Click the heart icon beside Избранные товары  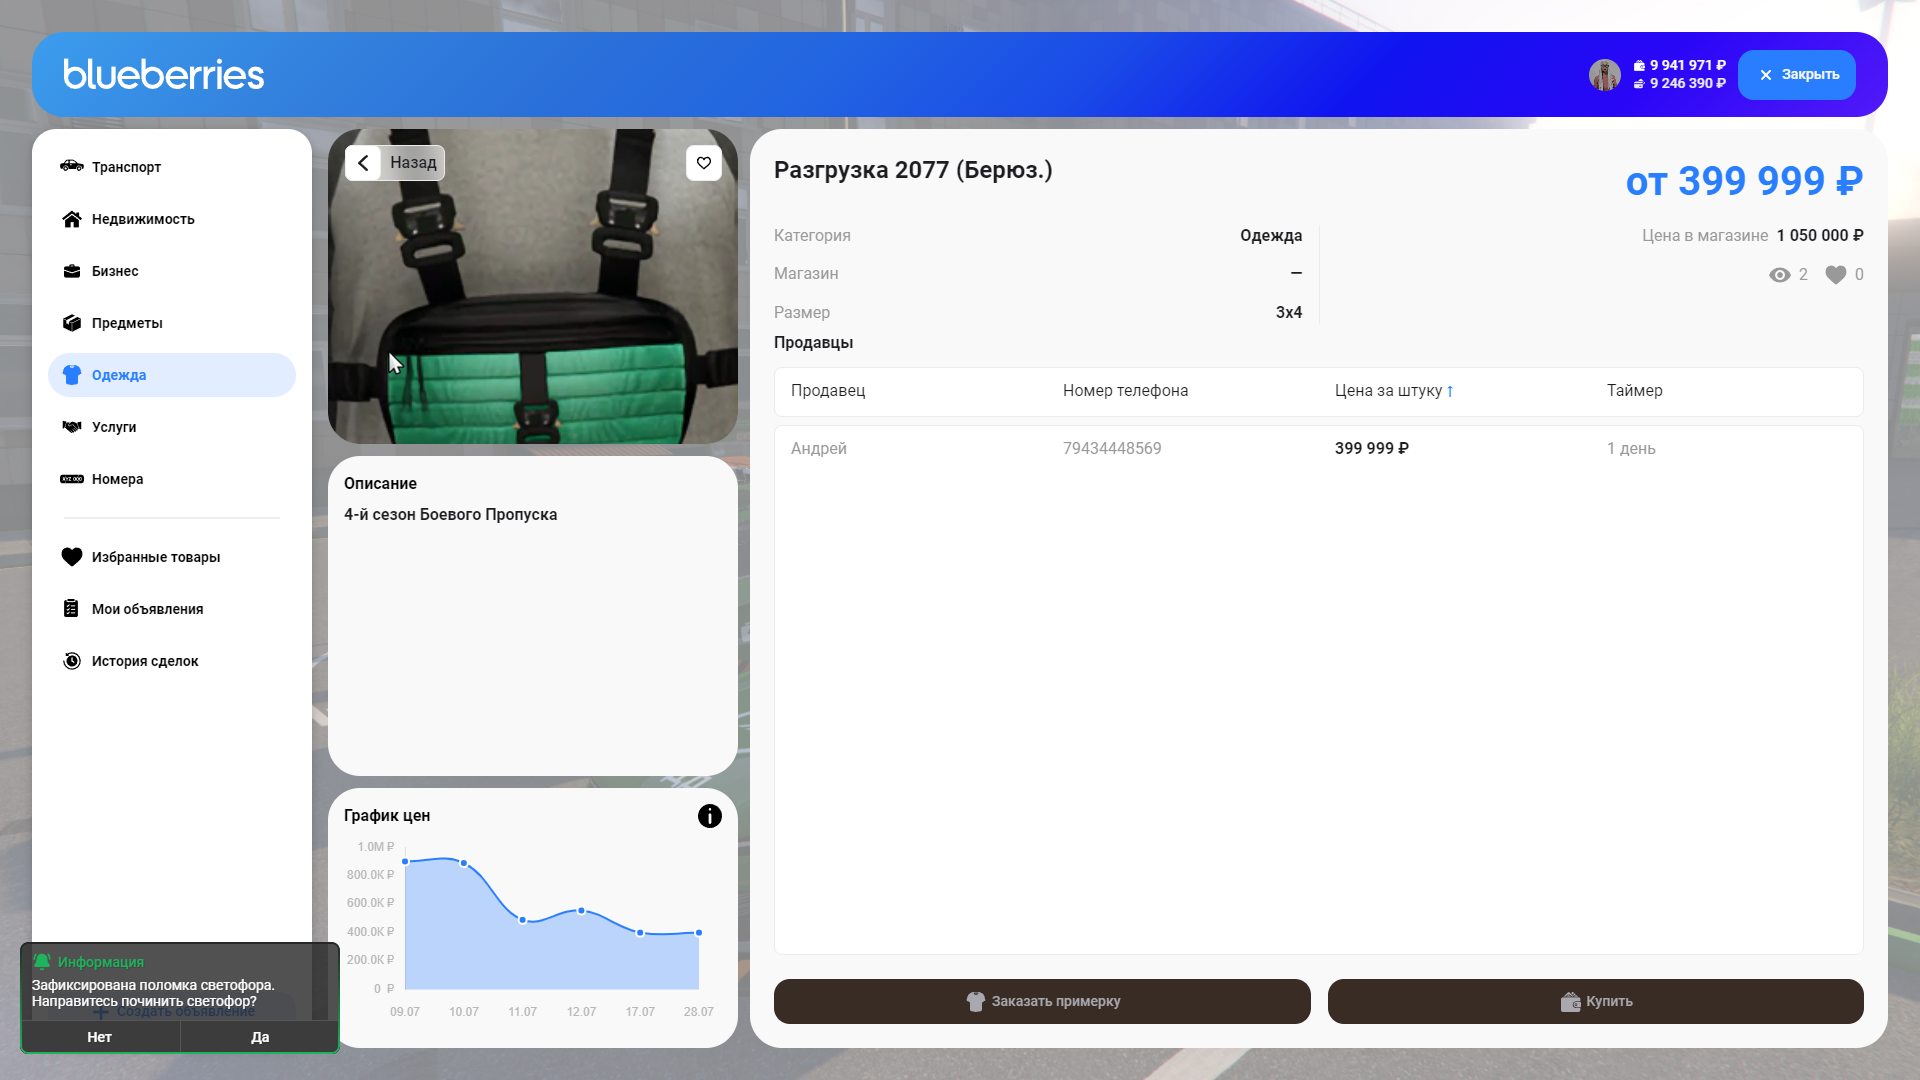point(72,557)
